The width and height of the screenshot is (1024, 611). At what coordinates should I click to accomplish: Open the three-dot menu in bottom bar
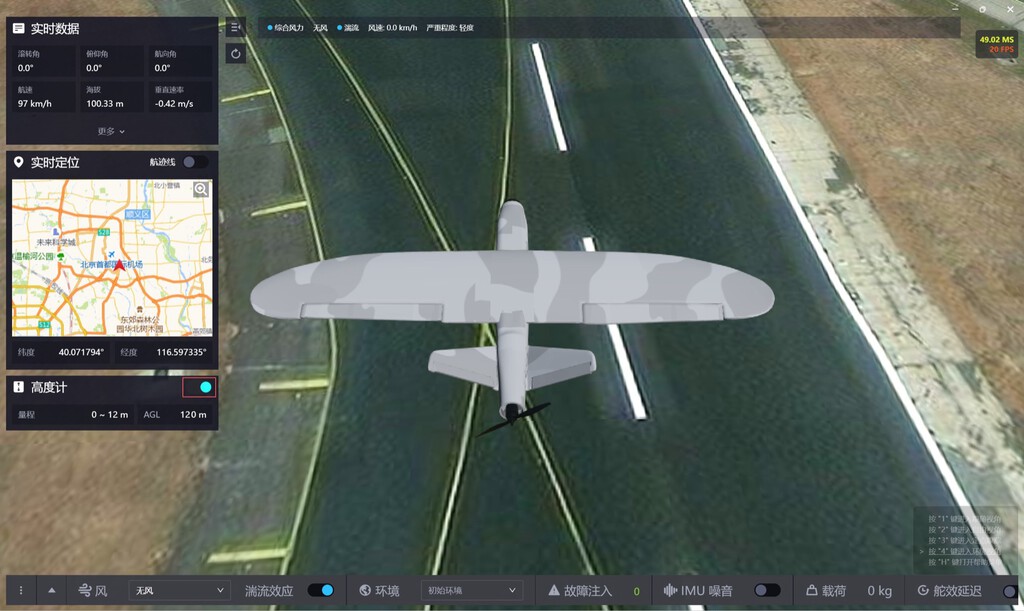(20, 591)
